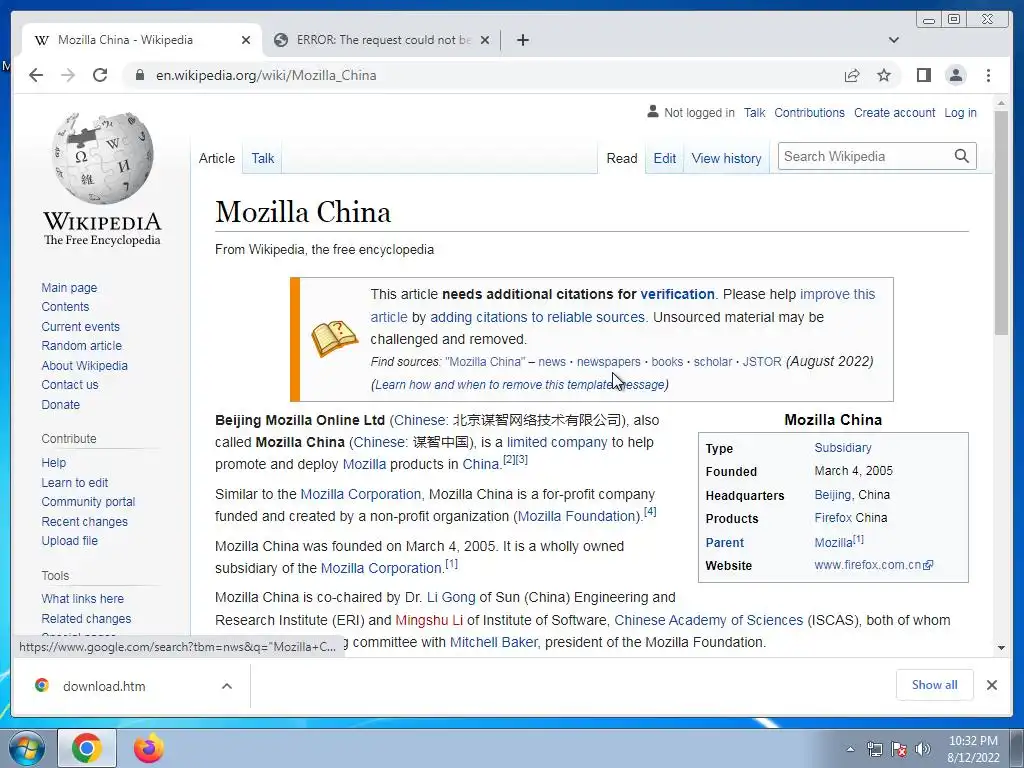1024x768 pixels.
Task: Open a new tab with the plus button
Action: [522, 40]
